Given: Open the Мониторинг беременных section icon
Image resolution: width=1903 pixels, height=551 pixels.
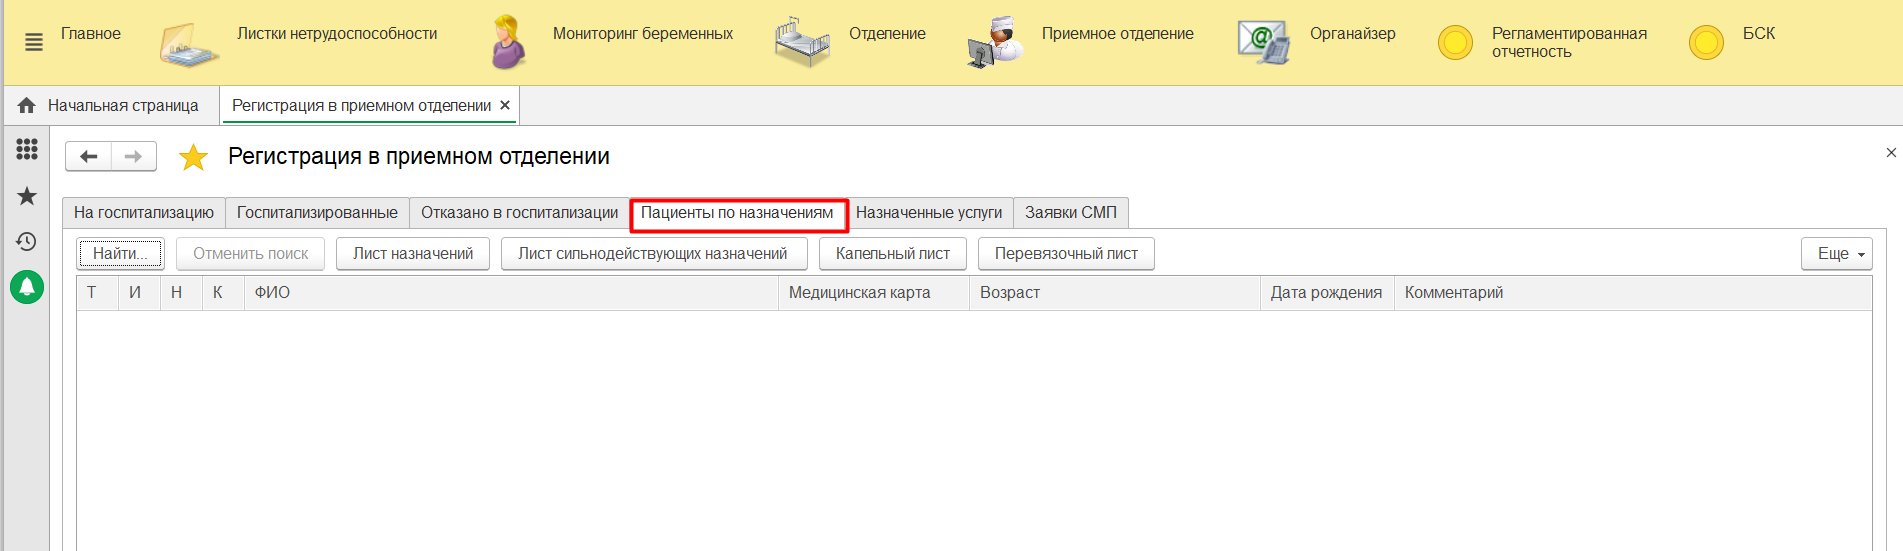Looking at the screenshot, I should 508,43.
